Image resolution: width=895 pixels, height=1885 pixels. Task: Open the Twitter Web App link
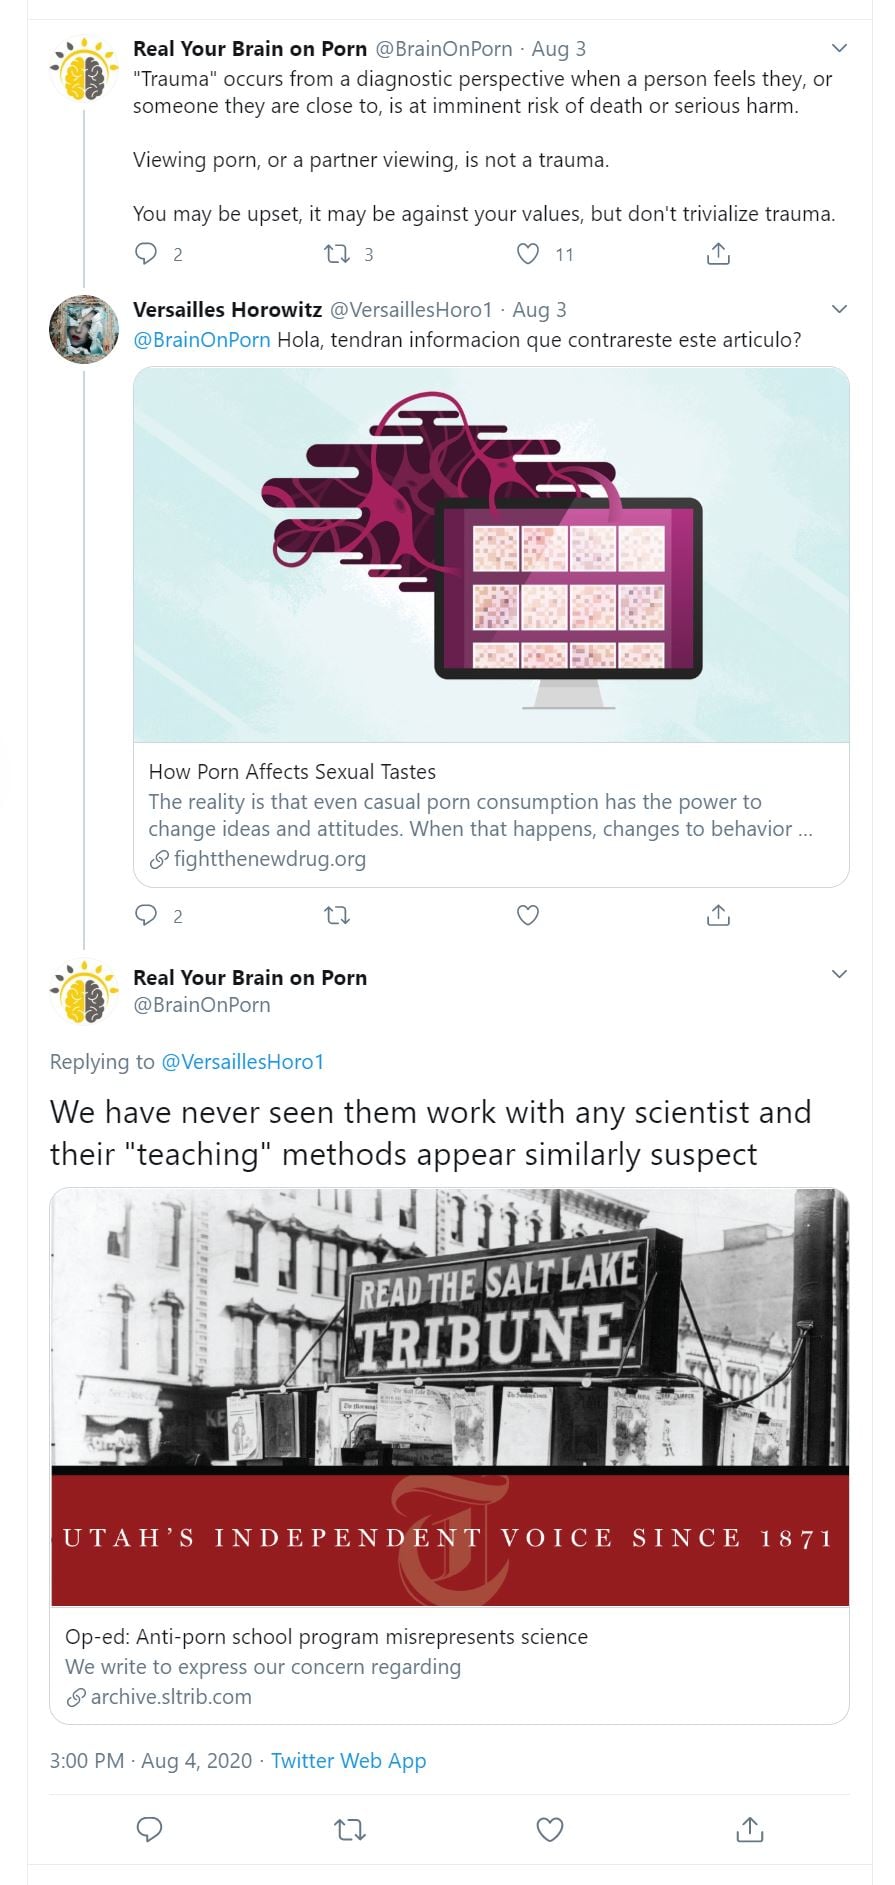click(348, 1761)
